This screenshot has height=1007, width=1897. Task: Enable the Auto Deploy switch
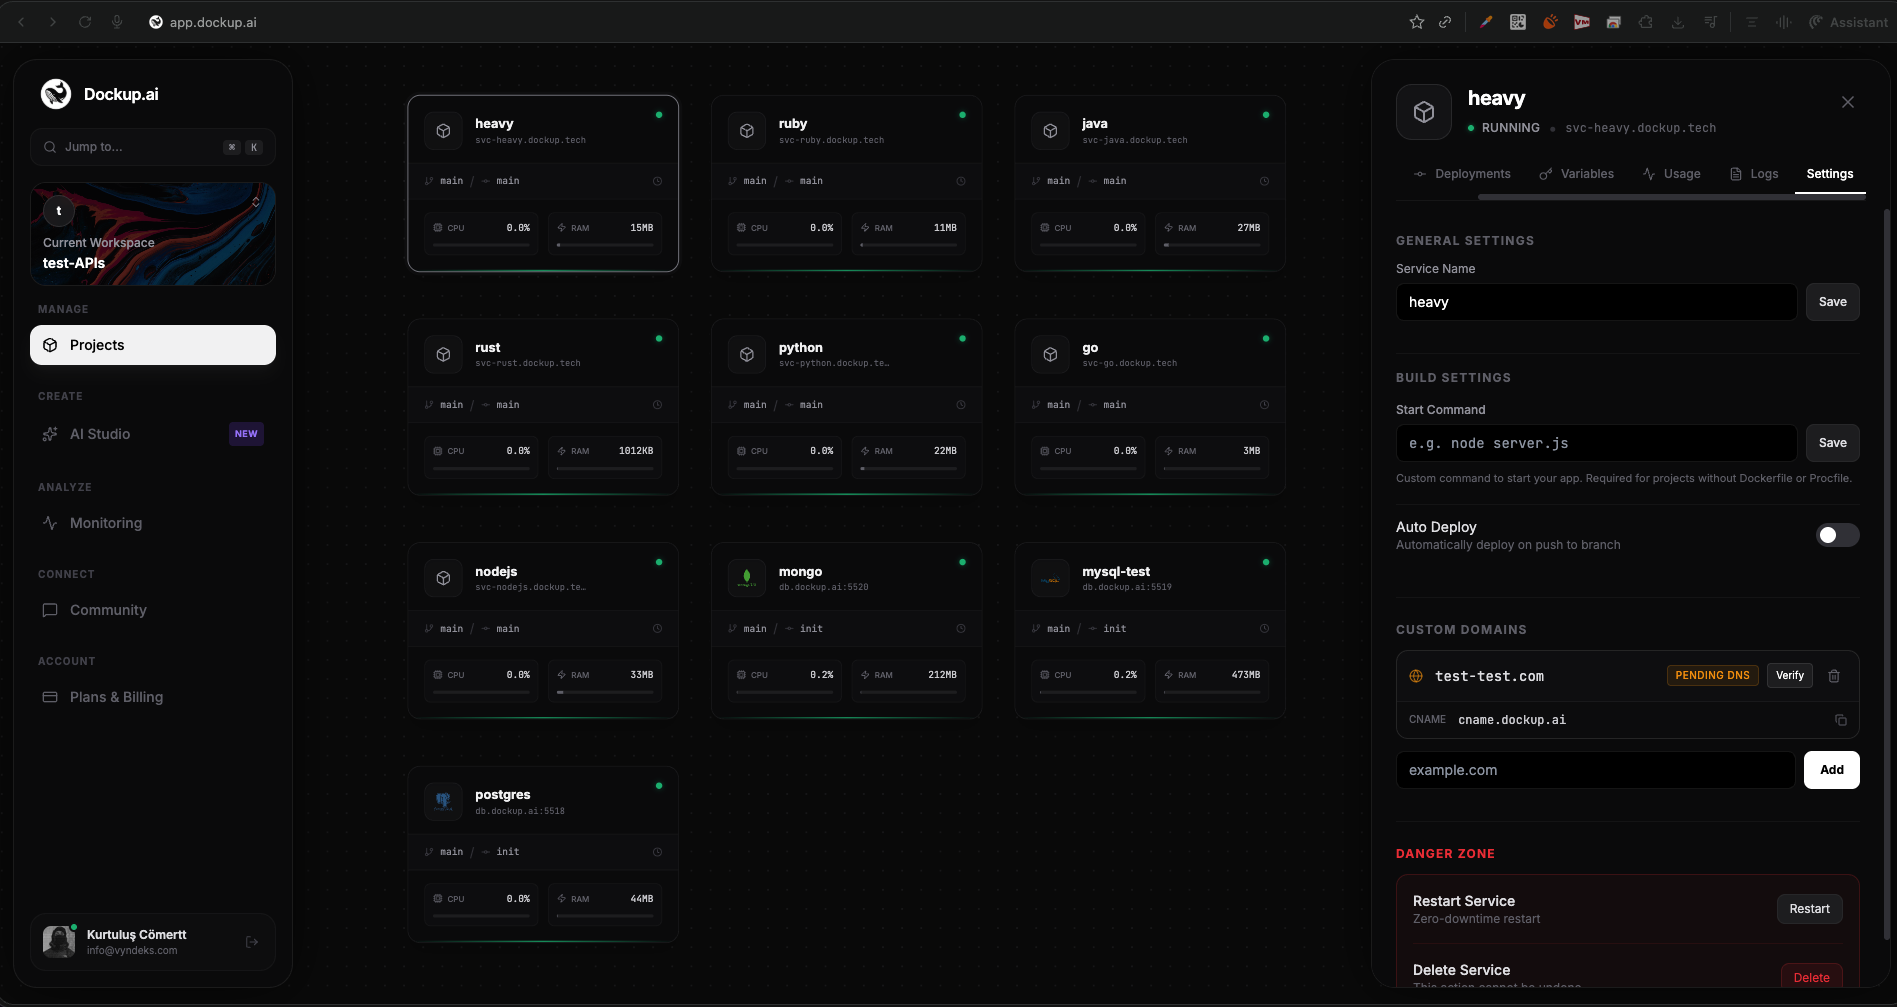pyautogui.click(x=1837, y=535)
